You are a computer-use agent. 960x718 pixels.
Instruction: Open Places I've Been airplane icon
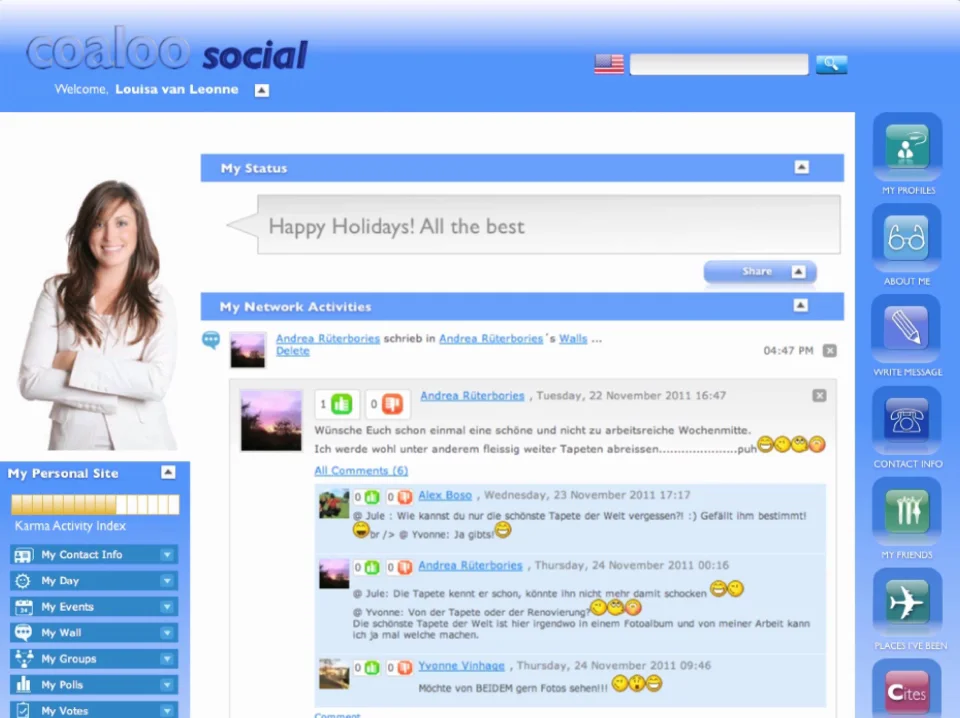tap(907, 602)
